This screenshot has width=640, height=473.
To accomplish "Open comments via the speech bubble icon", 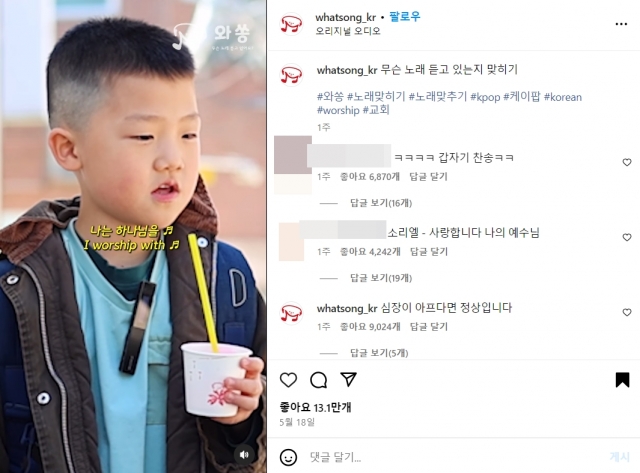I will point(318,380).
